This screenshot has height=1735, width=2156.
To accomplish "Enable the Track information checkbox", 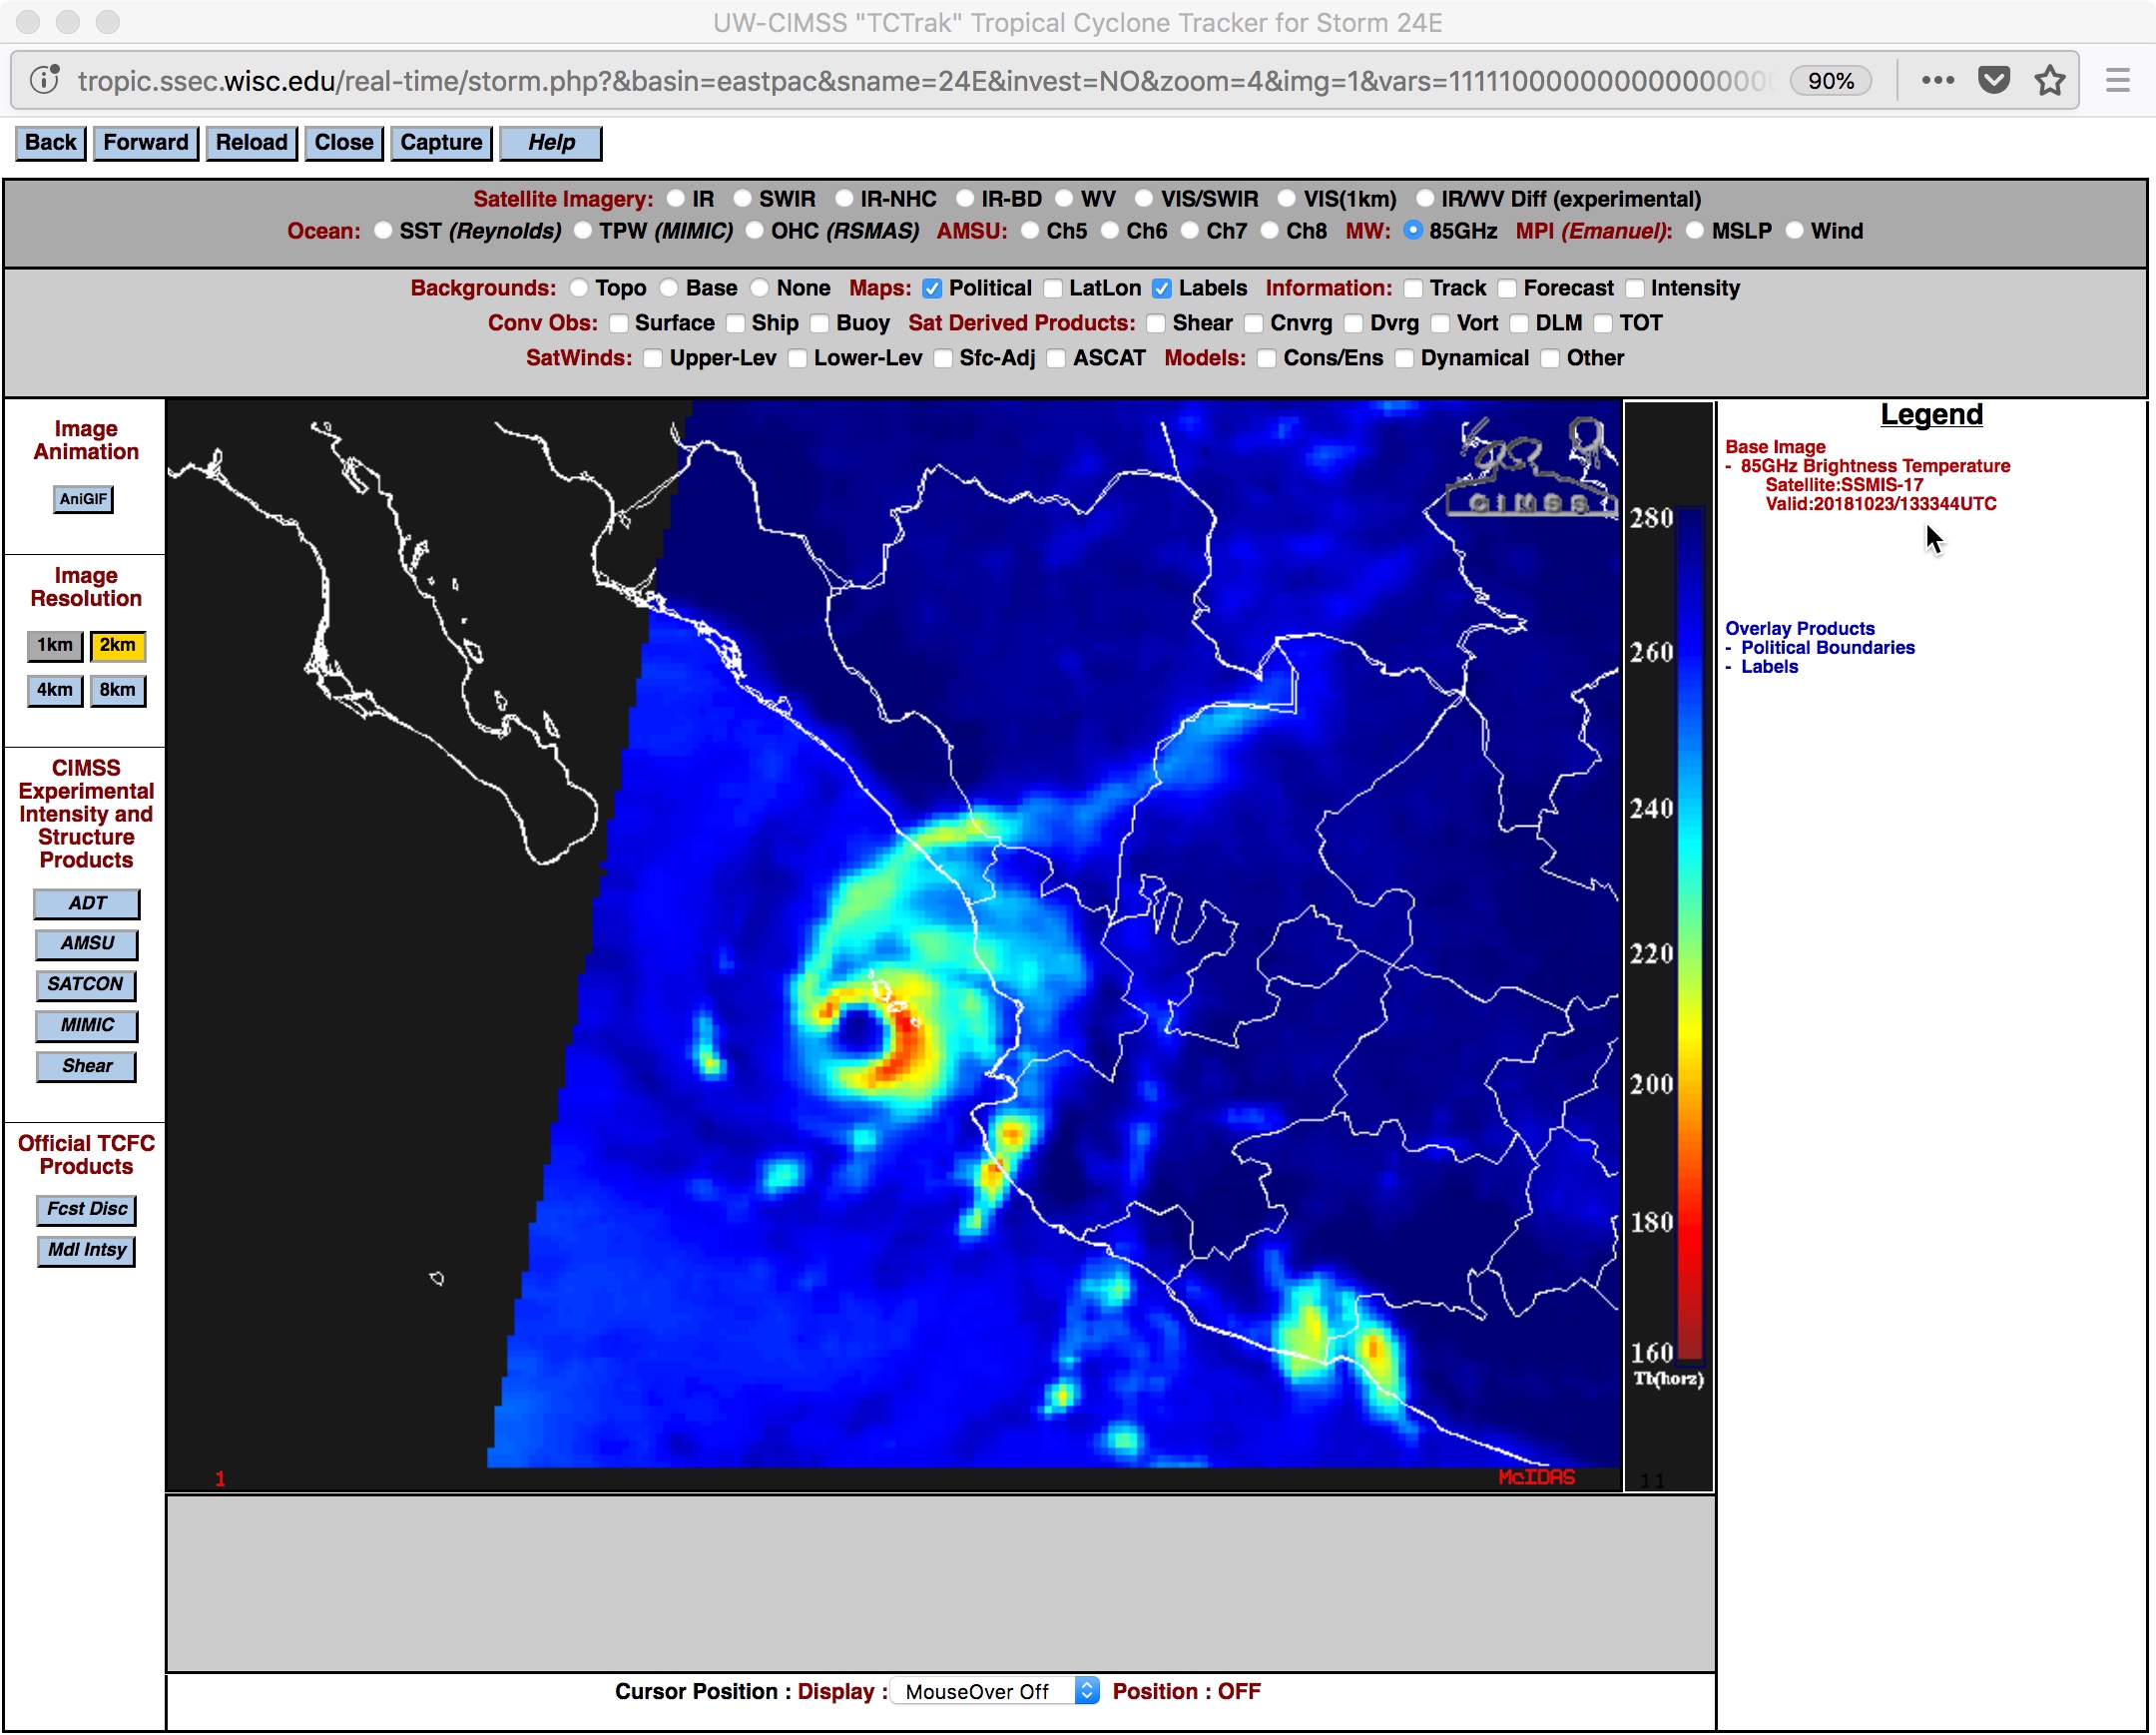I will 1413,289.
